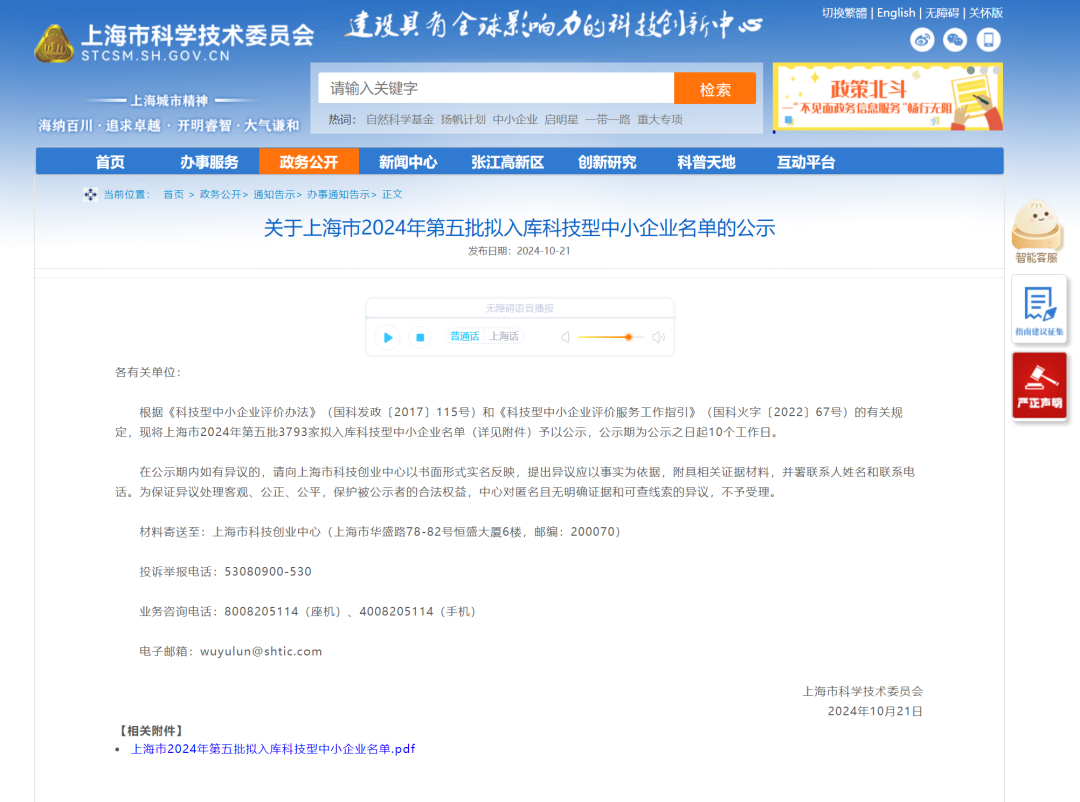Open the 政务公开 navigation tab
Viewport: 1080px width, 802px height.
[308, 162]
